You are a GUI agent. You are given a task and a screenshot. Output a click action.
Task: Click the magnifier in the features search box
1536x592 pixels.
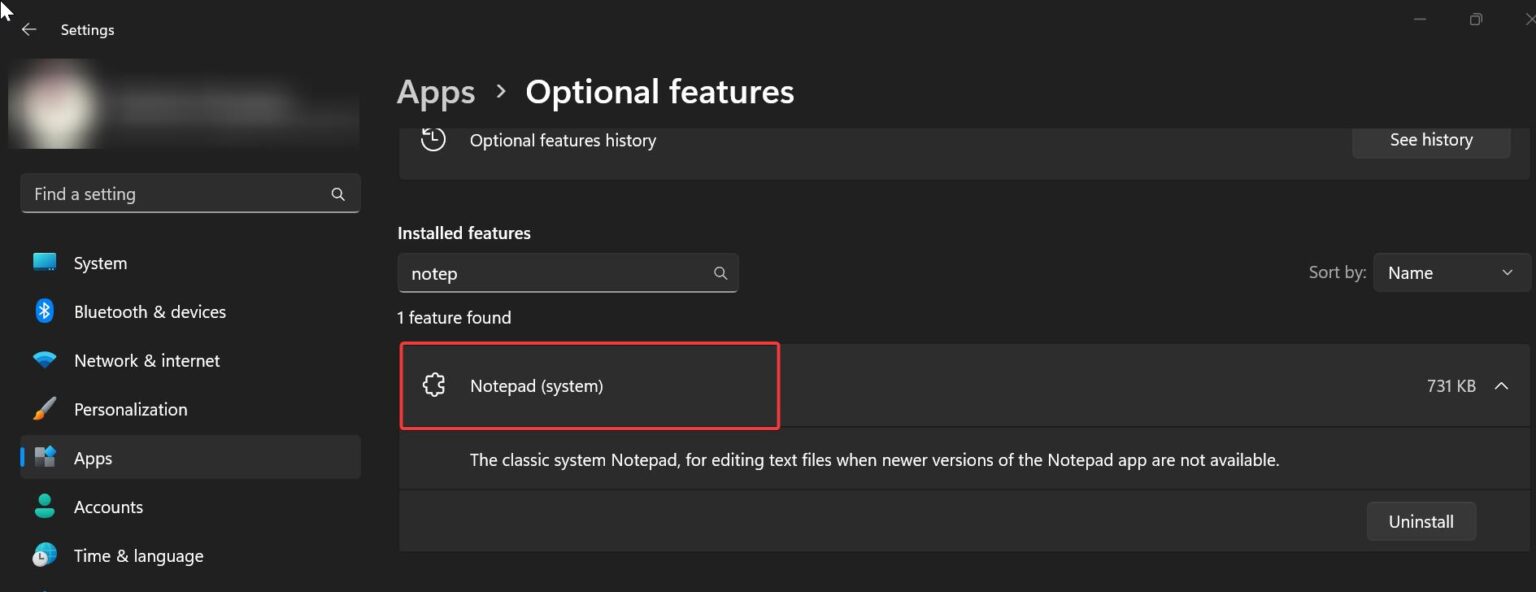[x=720, y=272]
